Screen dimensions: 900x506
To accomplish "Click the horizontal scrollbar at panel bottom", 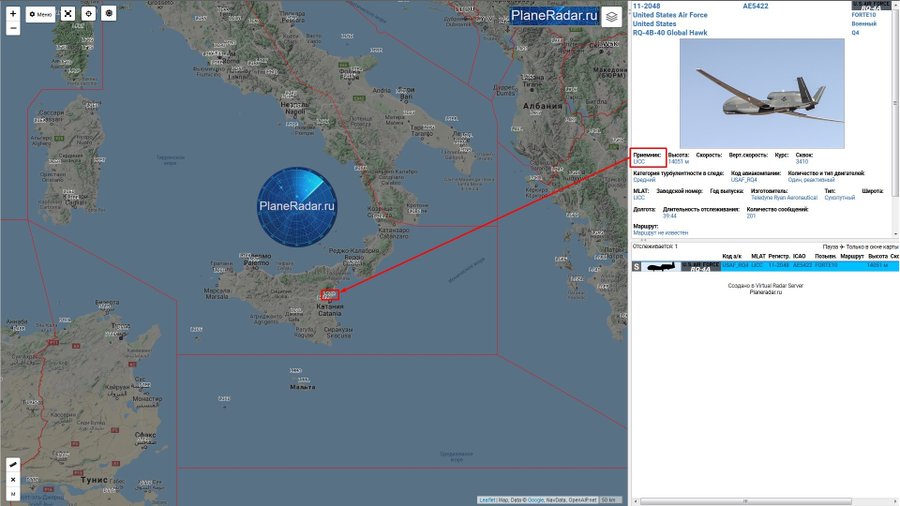I will 746,501.
